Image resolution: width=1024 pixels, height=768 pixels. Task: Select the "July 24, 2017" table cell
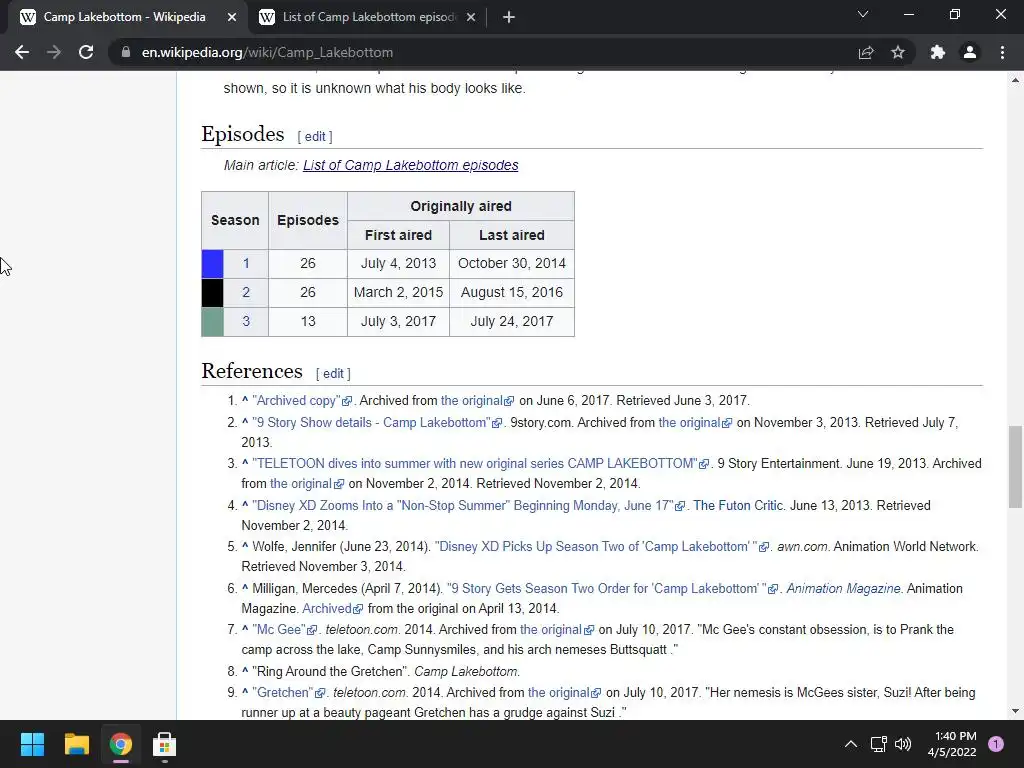(x=512, y=321)
